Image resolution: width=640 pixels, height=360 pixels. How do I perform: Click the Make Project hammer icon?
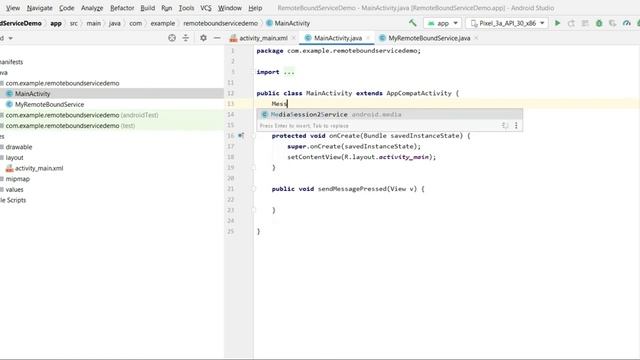pyautogui.click(x=413, y=23)
